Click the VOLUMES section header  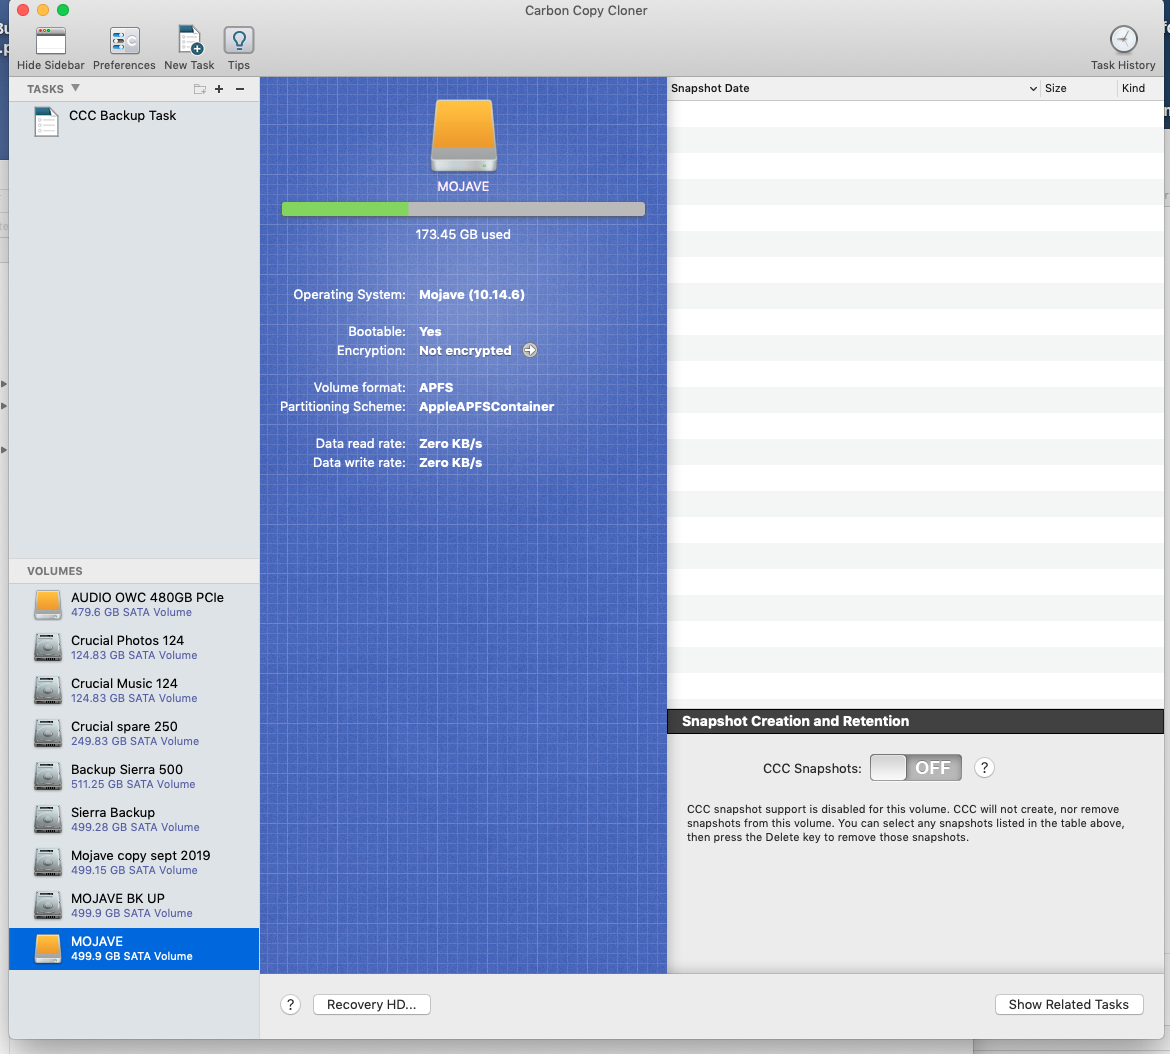tap(54, 571)
